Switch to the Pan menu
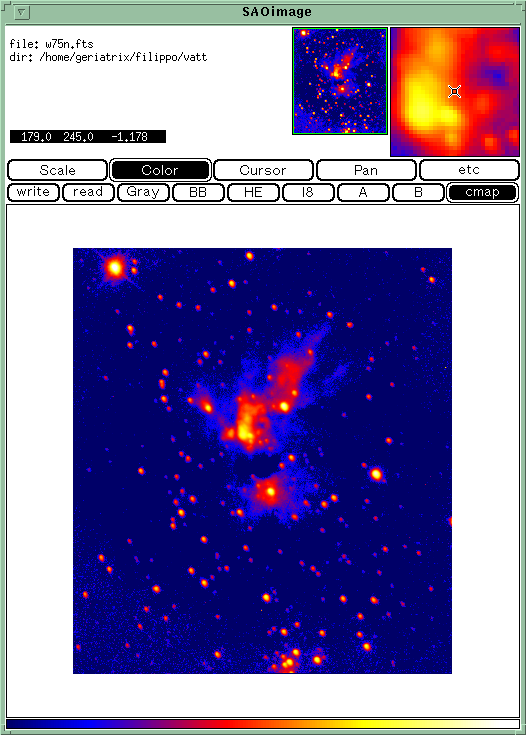Screen dimensions: 526x735 (366, 170)
